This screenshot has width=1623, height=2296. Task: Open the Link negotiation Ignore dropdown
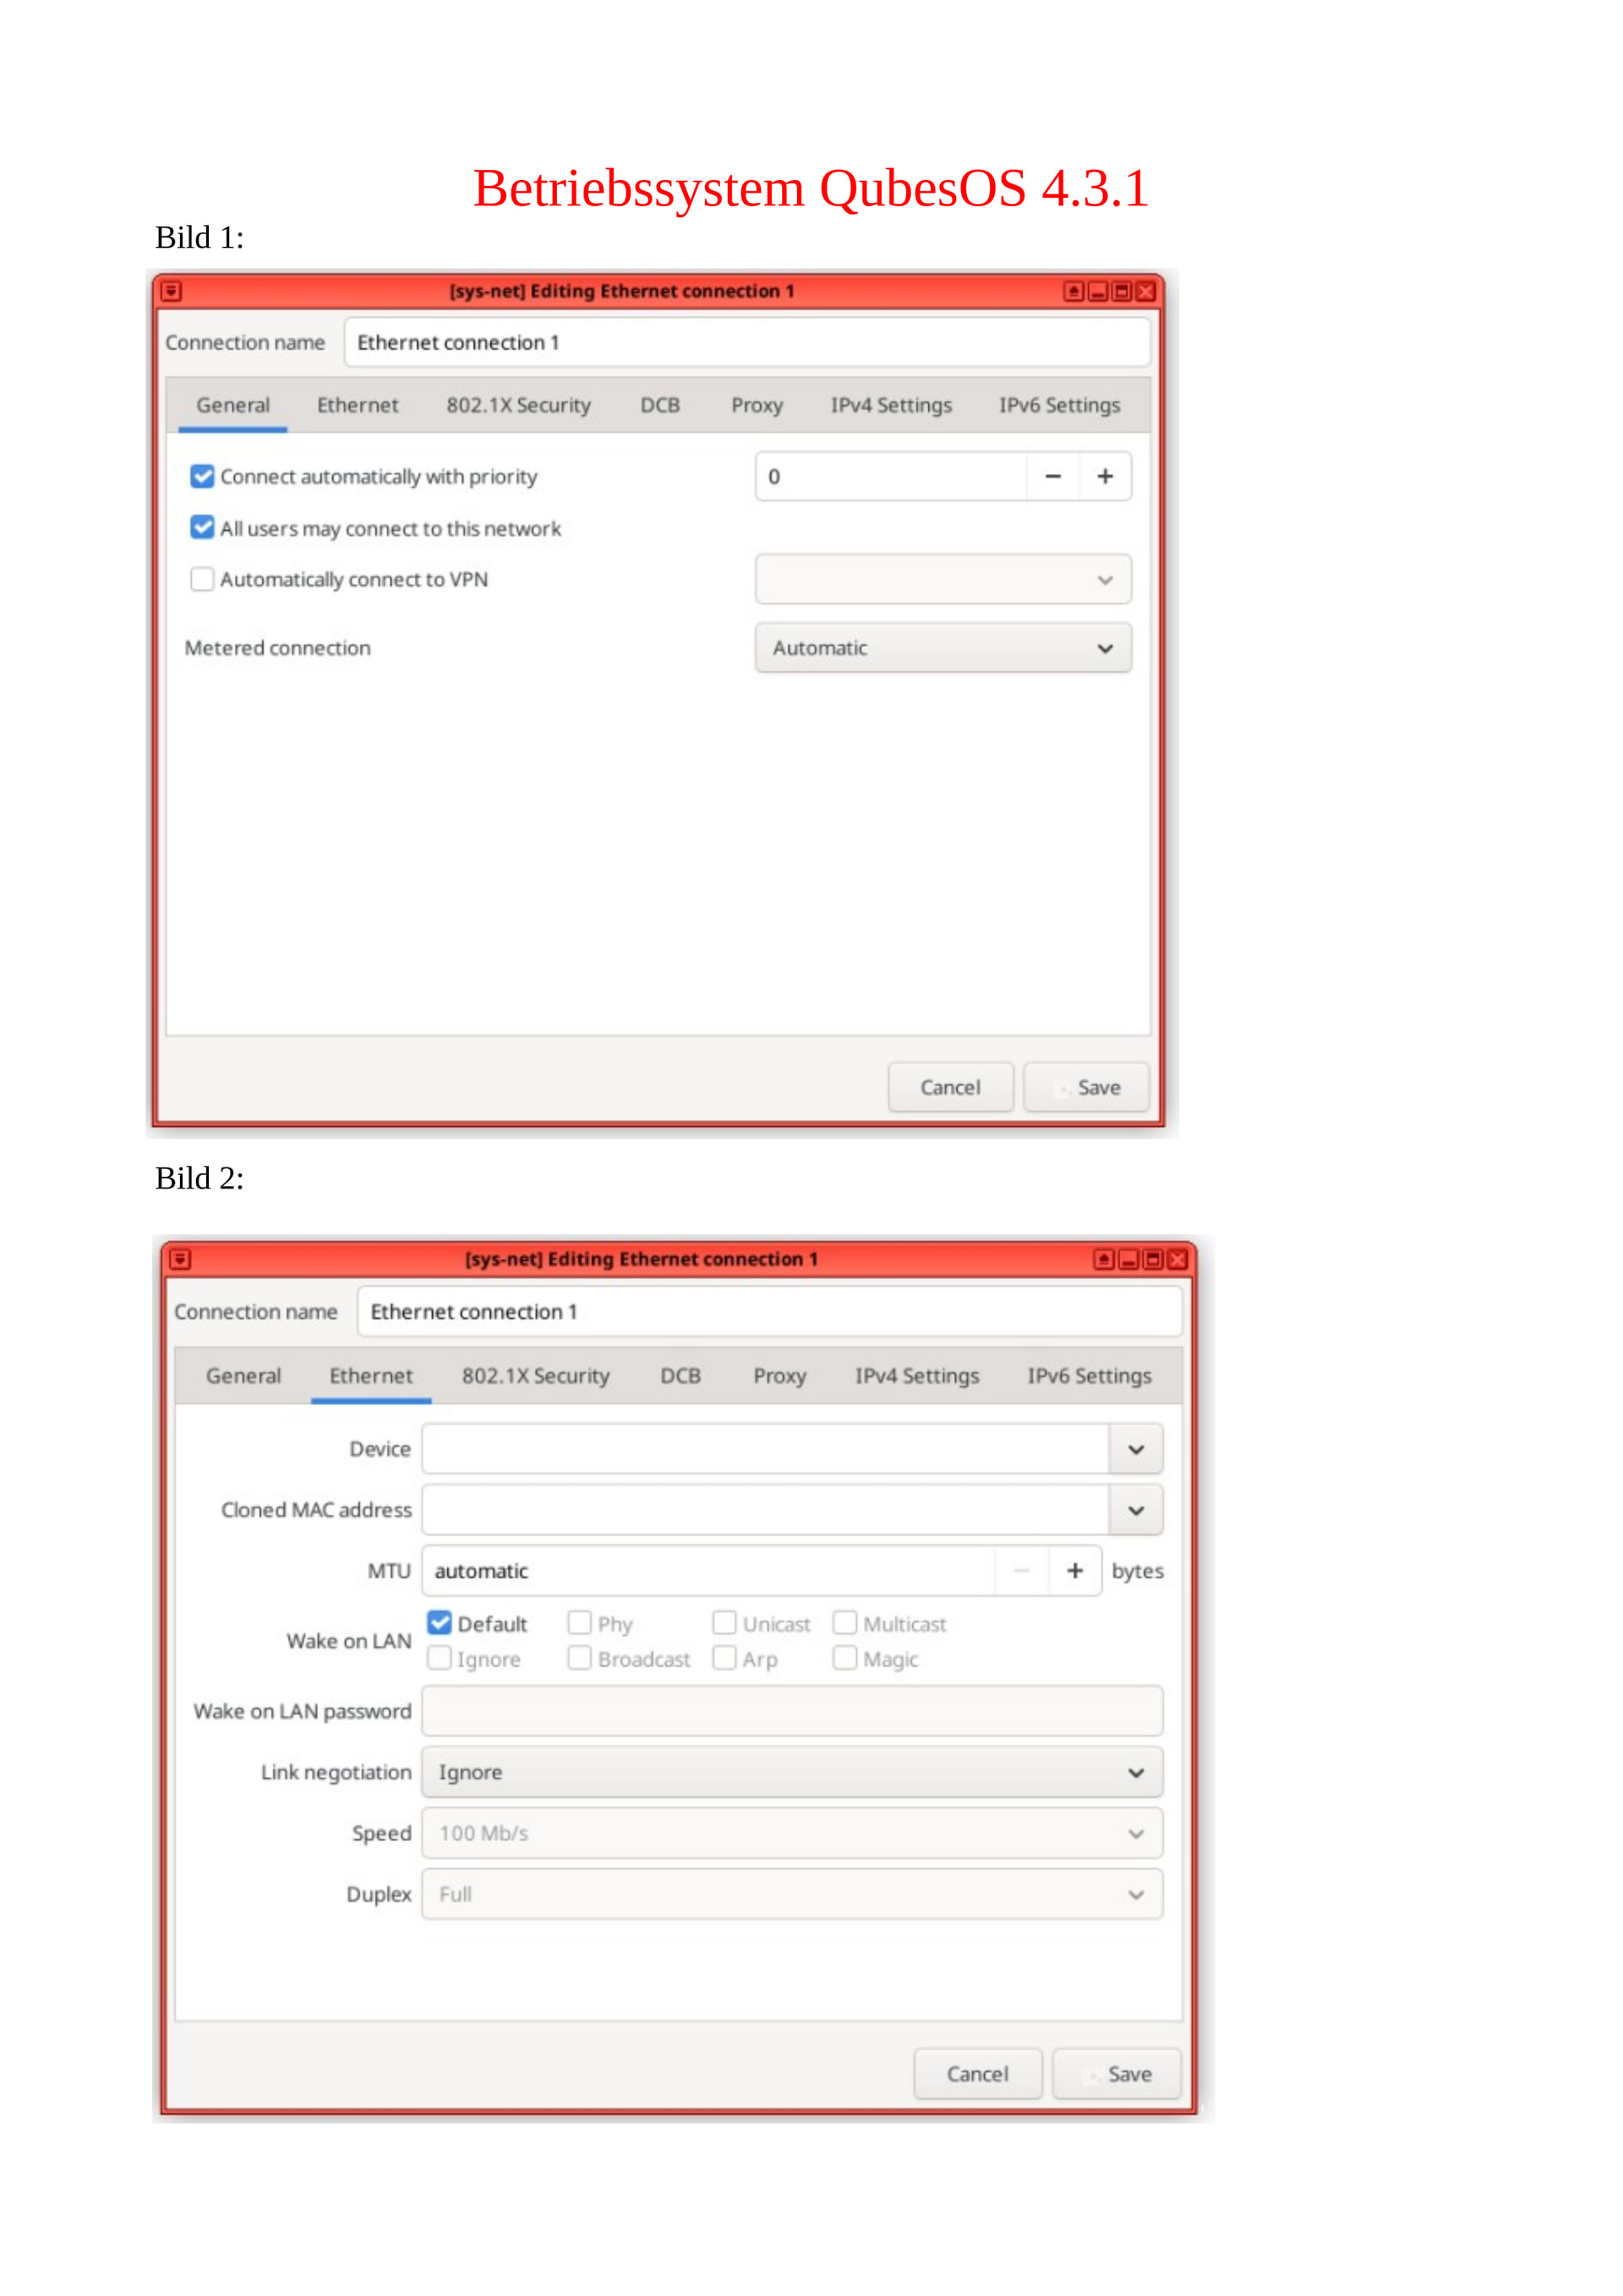coord(792,1772)
